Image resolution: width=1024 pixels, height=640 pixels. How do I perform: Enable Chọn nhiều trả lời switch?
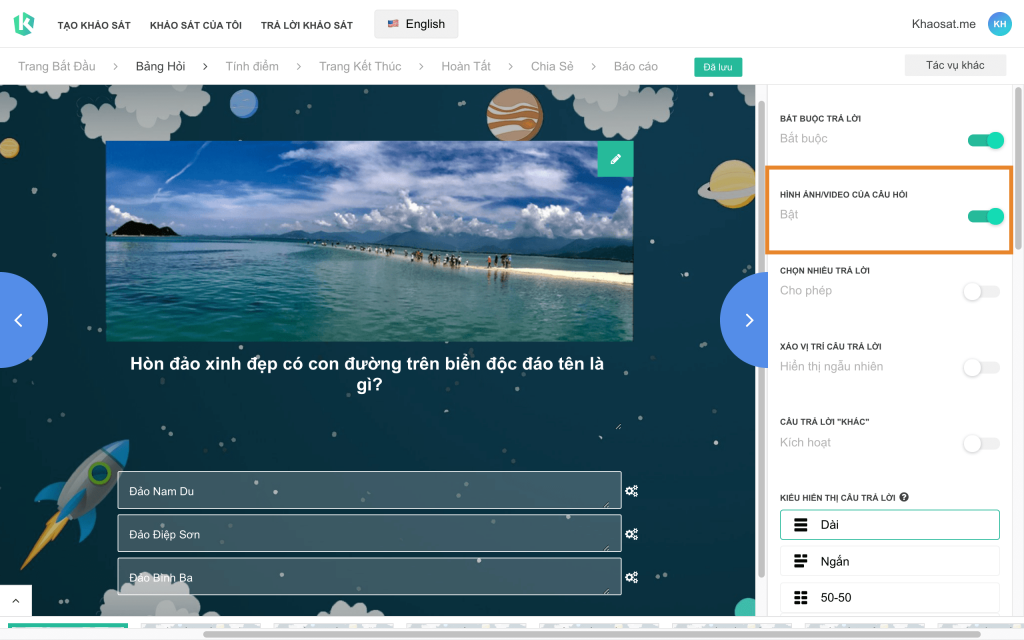[x=982, y=291]
